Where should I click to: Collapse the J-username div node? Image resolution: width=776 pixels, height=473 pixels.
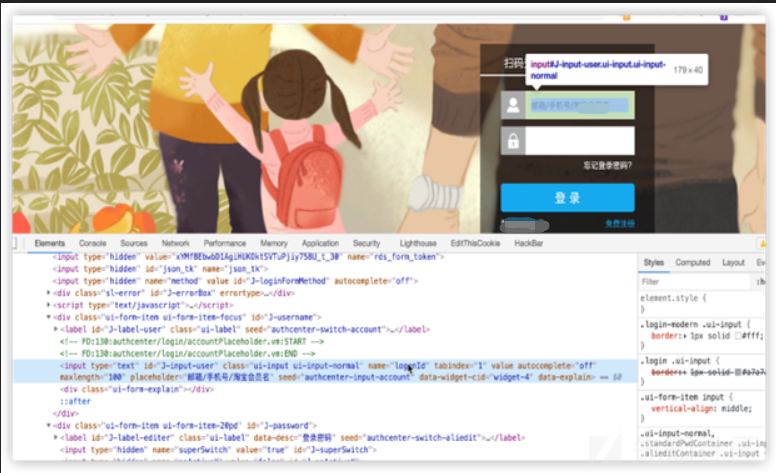[x=48, y=317]
